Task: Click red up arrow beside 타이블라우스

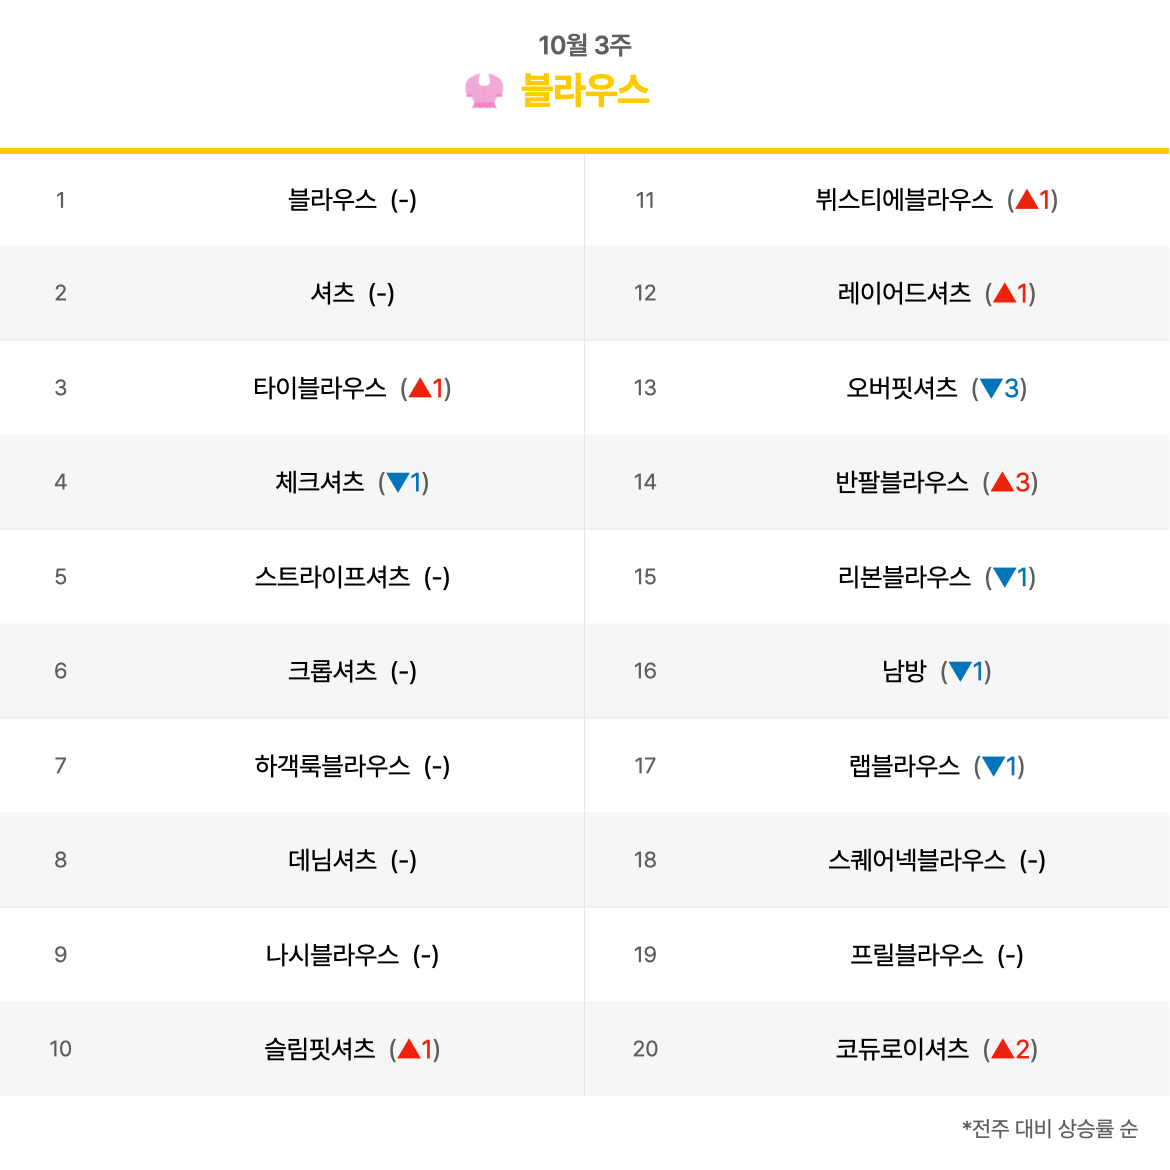Action: pos(420,388)
